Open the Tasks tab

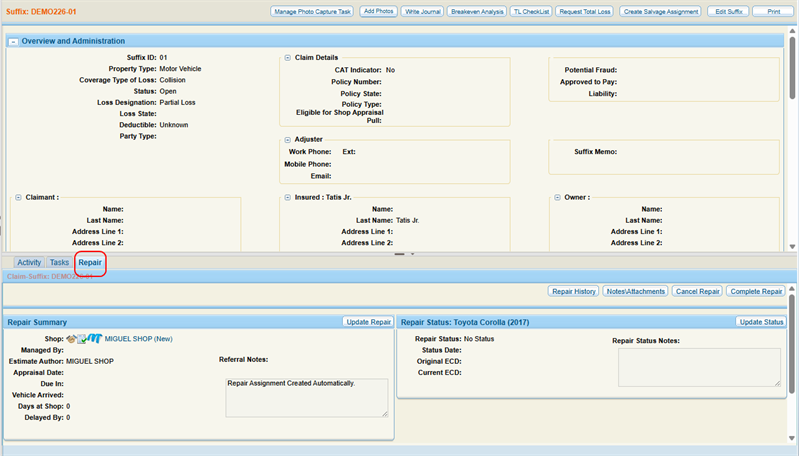pos(59,262)
